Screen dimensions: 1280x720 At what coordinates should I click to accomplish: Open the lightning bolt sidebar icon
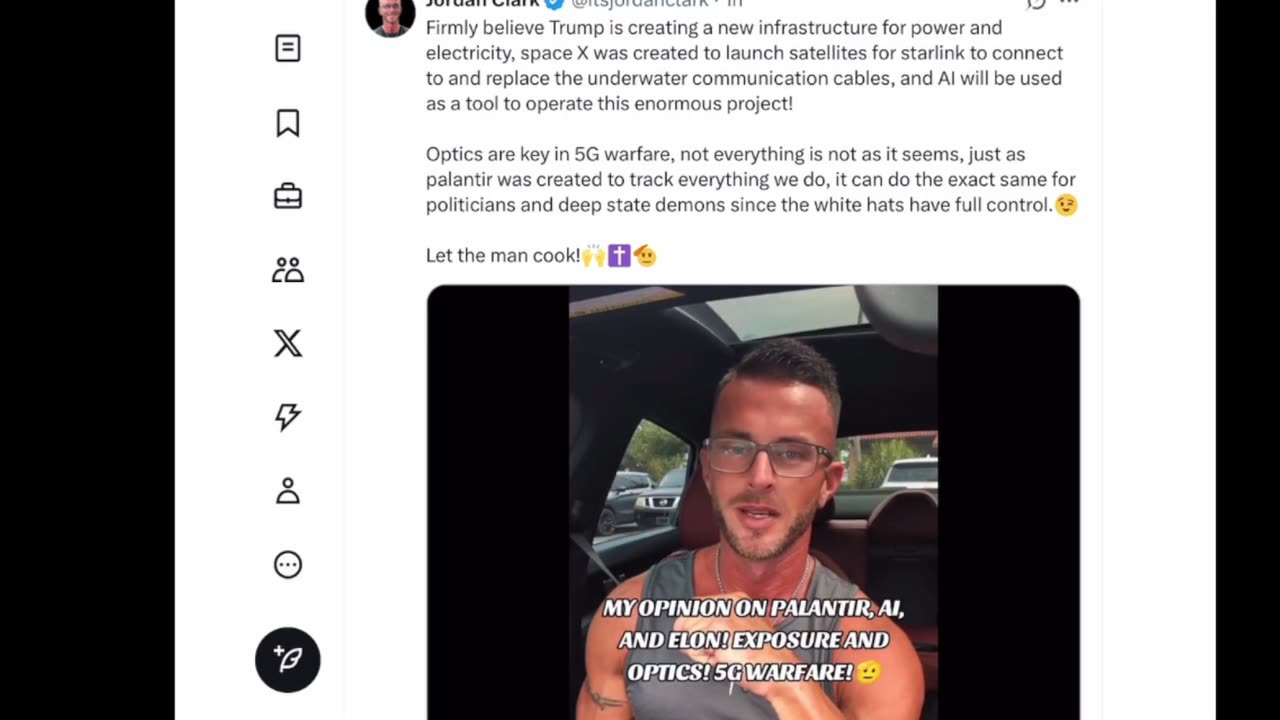(x=288, y=417)
